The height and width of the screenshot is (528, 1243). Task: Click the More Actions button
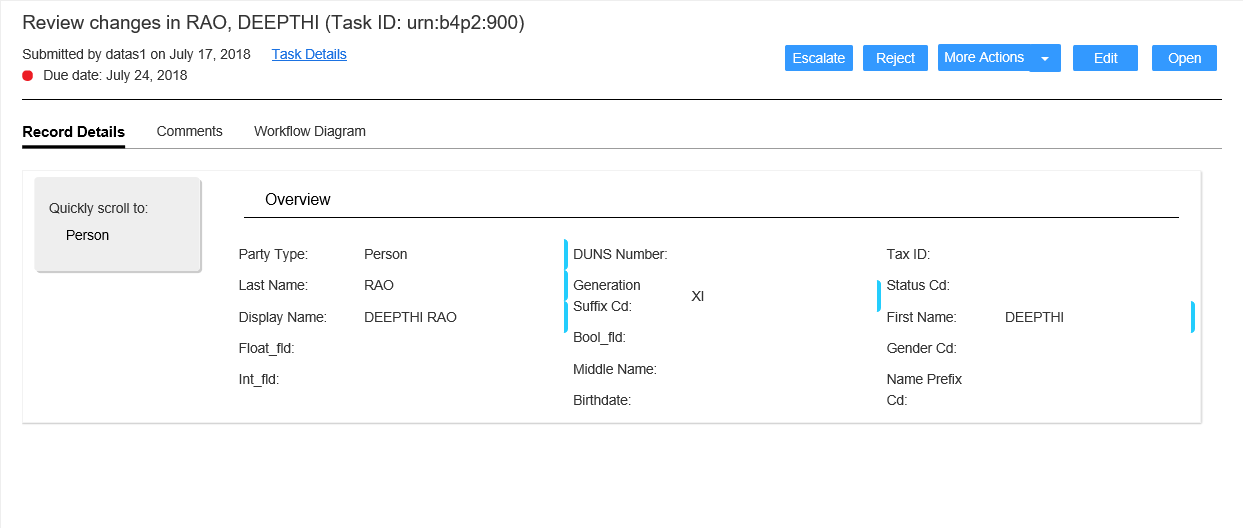tap(983, 58)
